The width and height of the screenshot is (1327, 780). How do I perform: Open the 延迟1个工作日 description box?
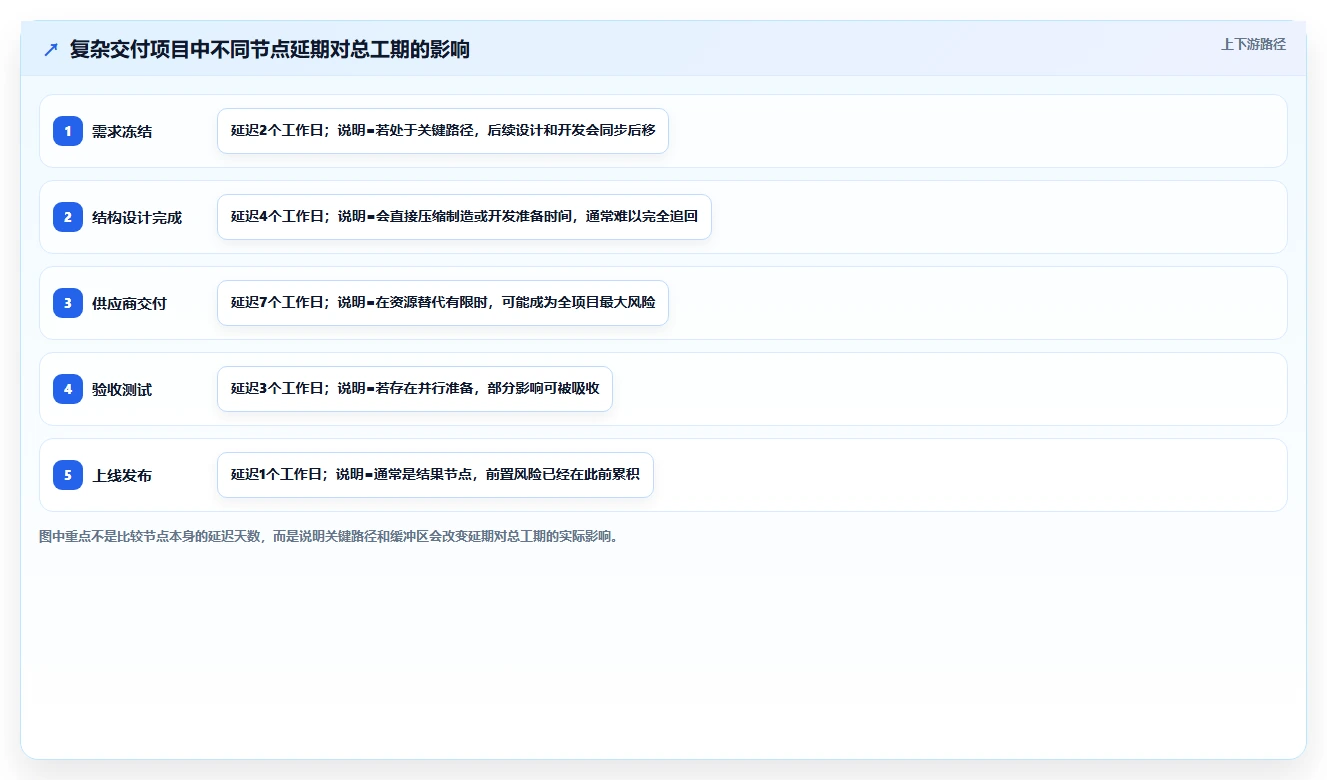(x=435, y=475)
